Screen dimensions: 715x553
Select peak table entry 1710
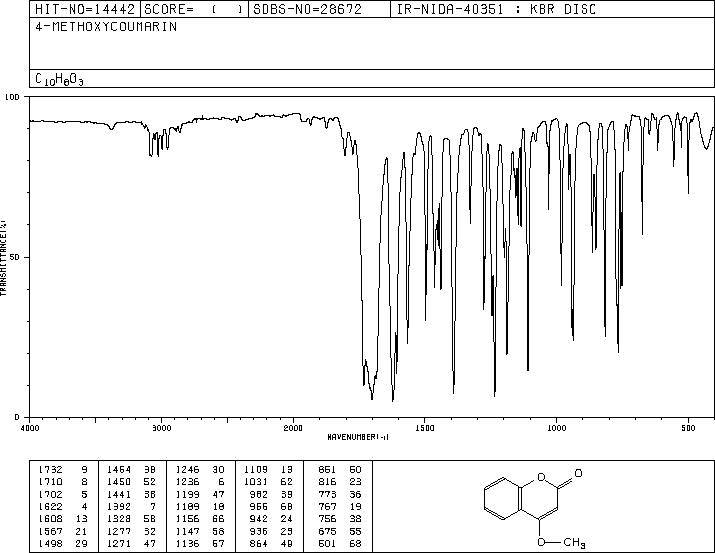tap(63, 482)
